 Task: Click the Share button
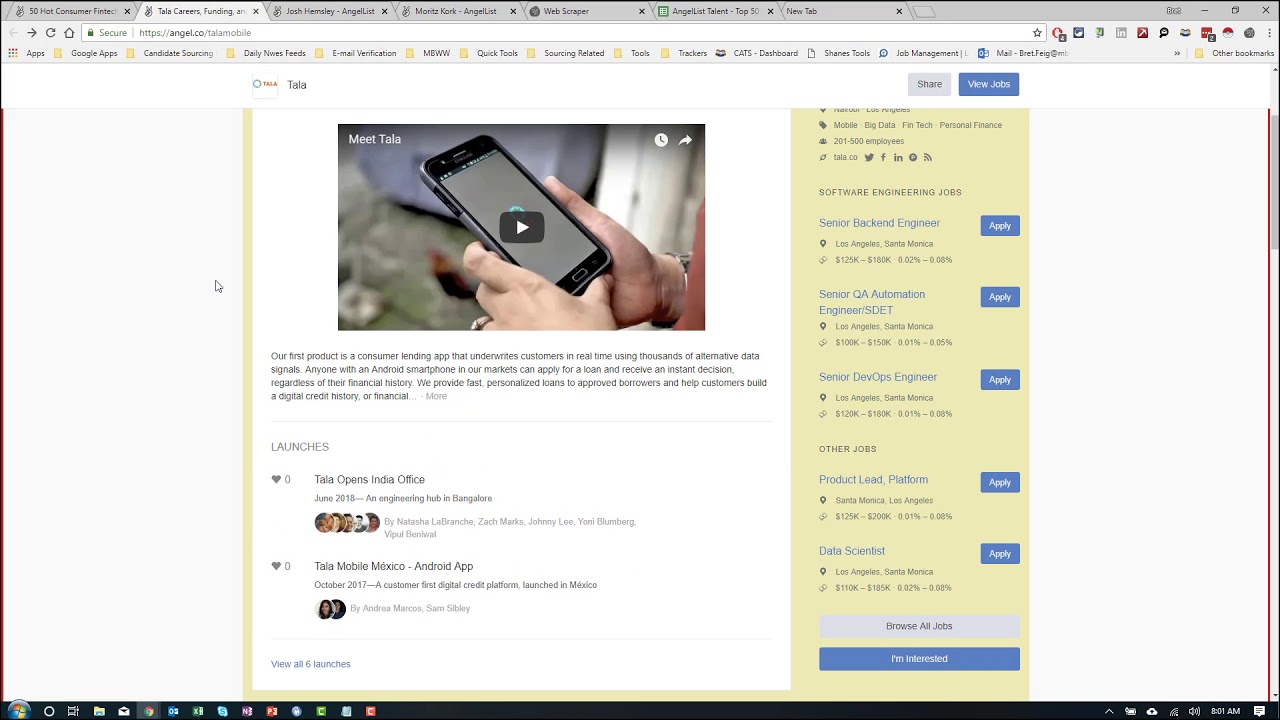pyautogui.click(x=930, y=84)
